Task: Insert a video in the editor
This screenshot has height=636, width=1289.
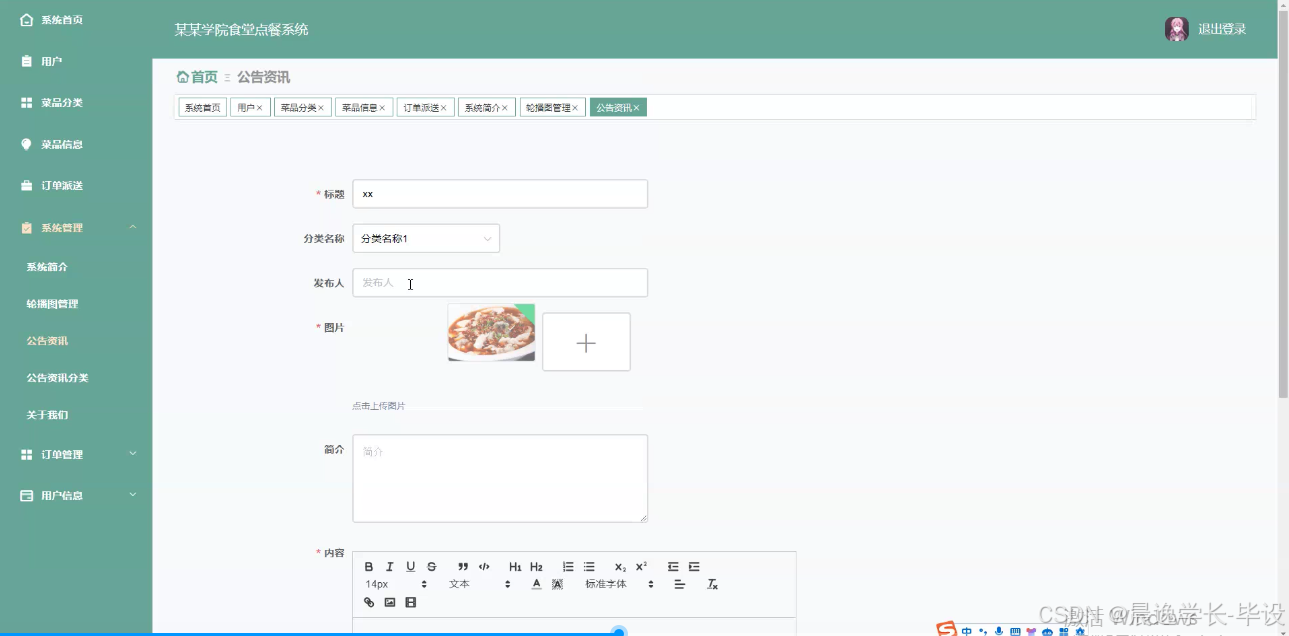Action: [410, 602]
